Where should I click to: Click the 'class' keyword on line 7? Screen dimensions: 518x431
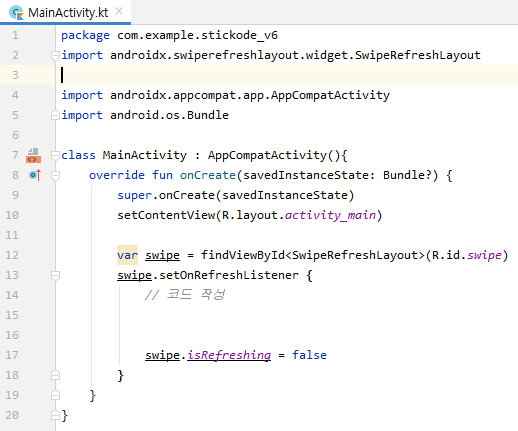click(x=78, y=155)
